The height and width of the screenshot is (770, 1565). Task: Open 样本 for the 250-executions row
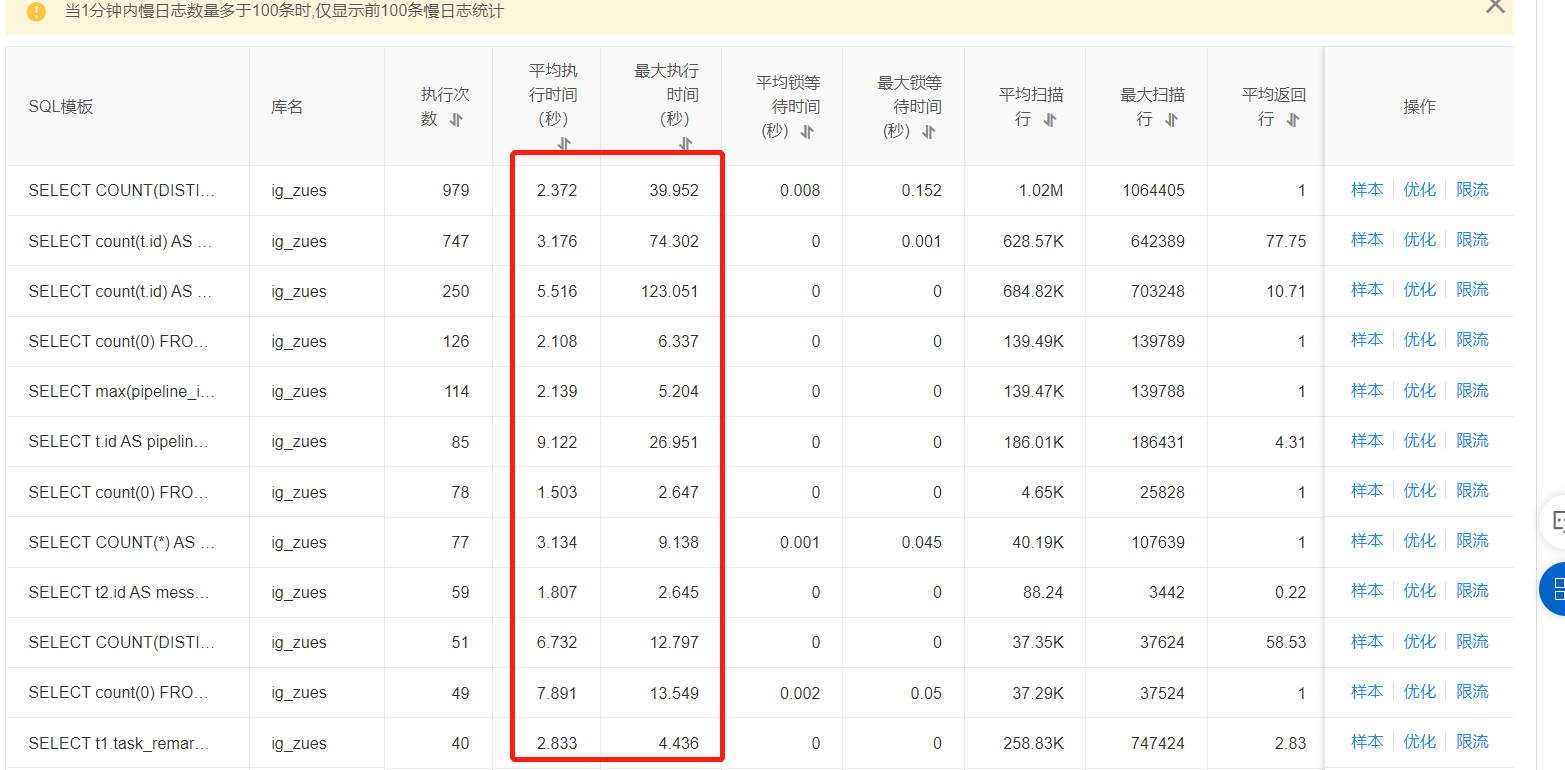click(1367, 290)
